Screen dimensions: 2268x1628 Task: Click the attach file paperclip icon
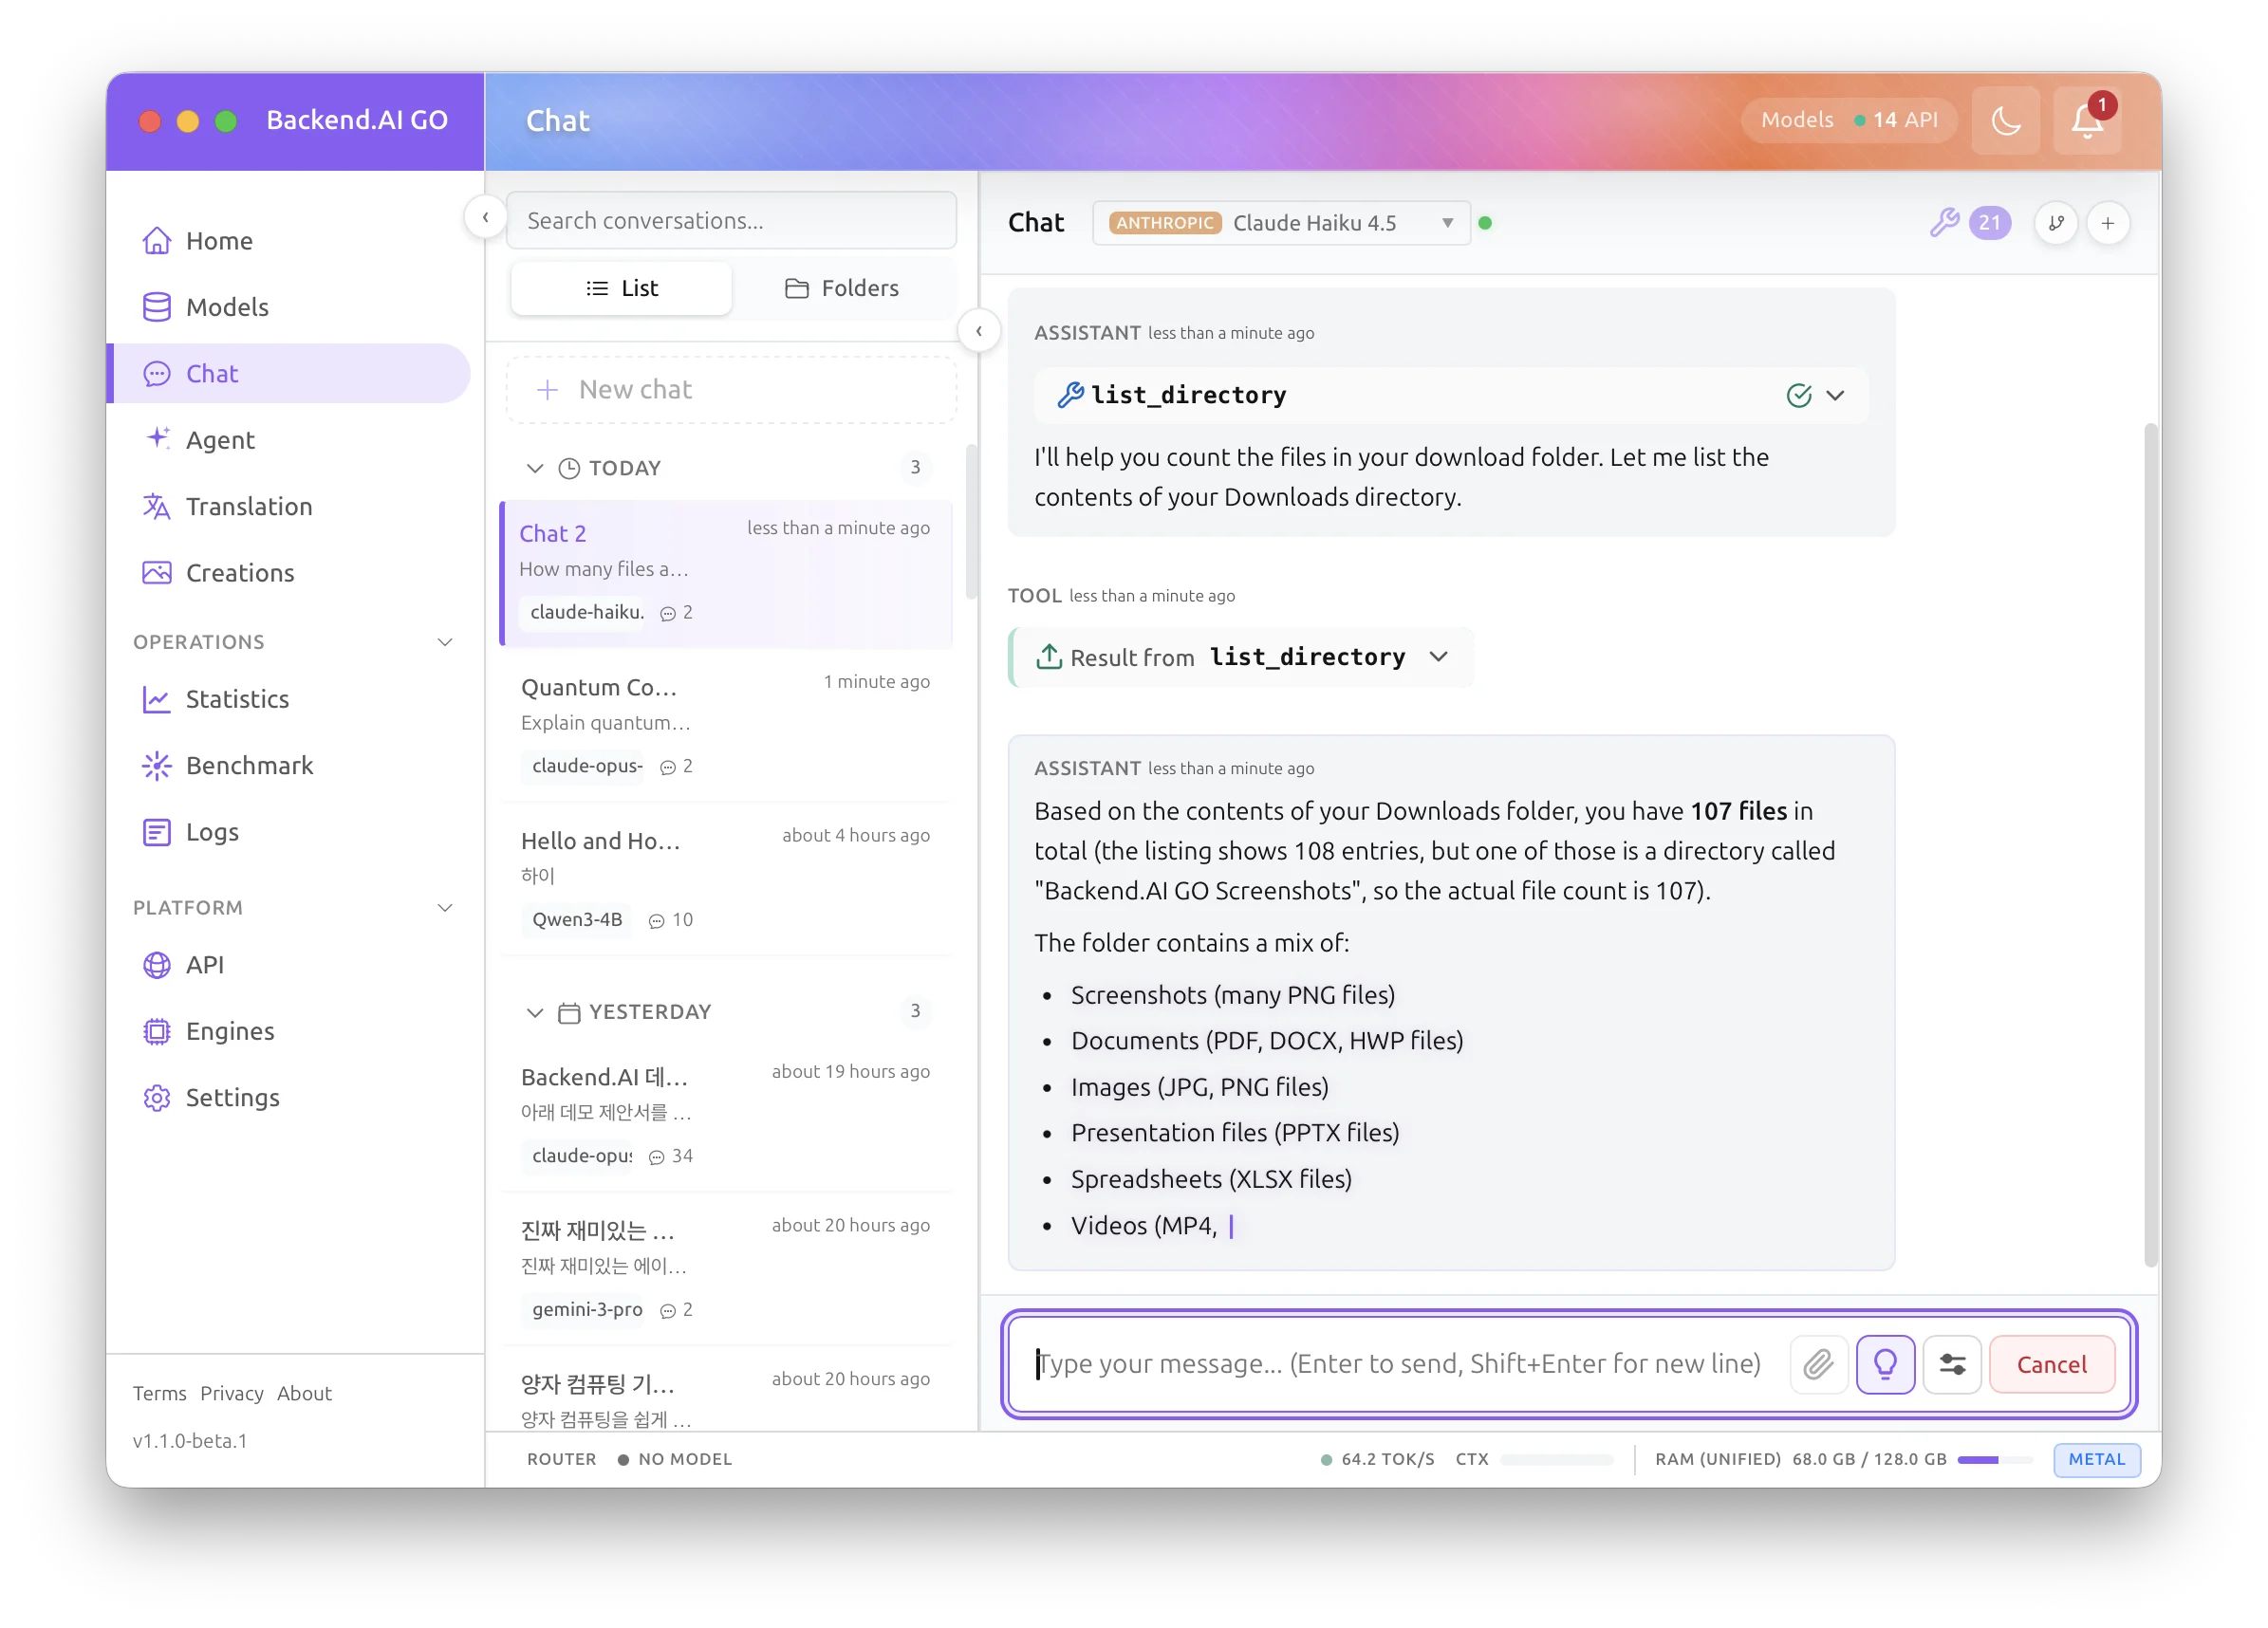coord(1817,1364)
